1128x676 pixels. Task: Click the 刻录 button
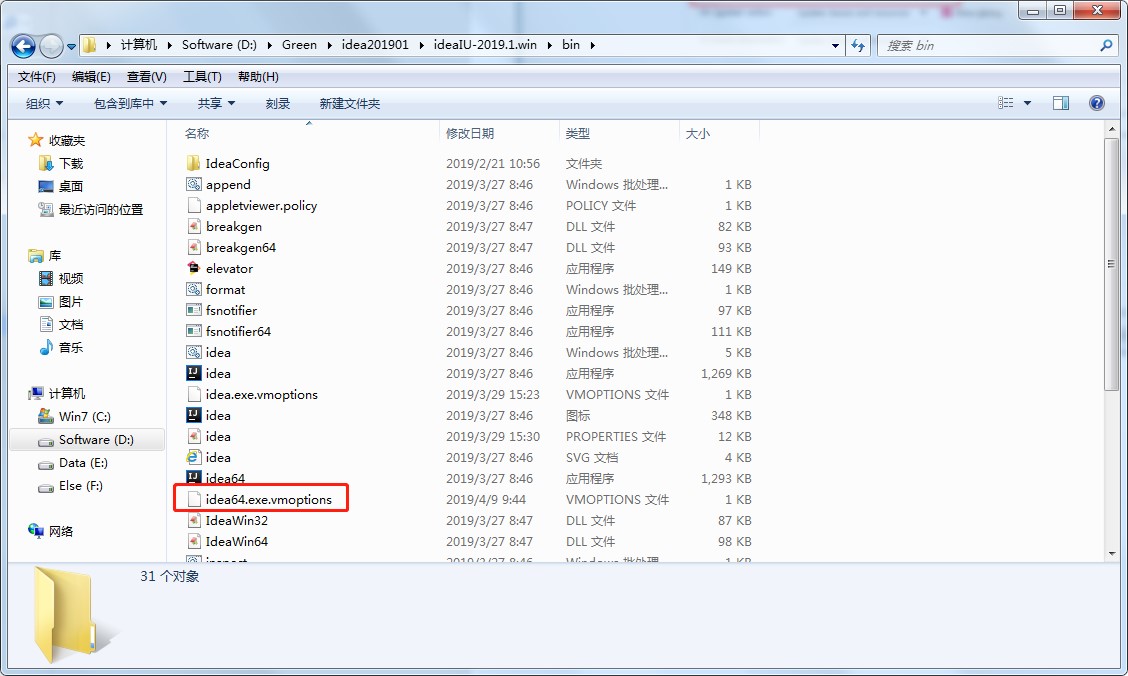[278, 104]
